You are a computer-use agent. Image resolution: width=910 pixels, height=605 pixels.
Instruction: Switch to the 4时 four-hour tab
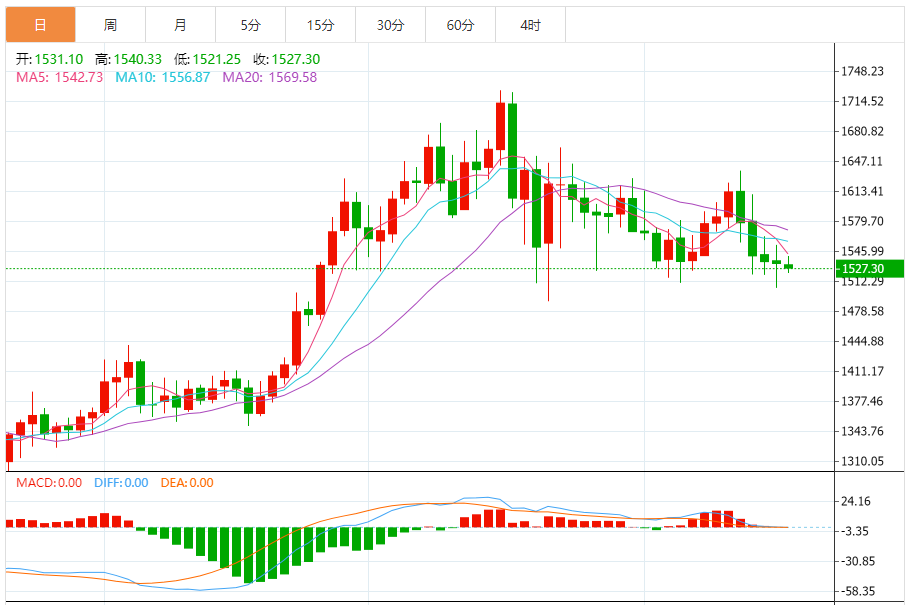[x=530, y=24]
